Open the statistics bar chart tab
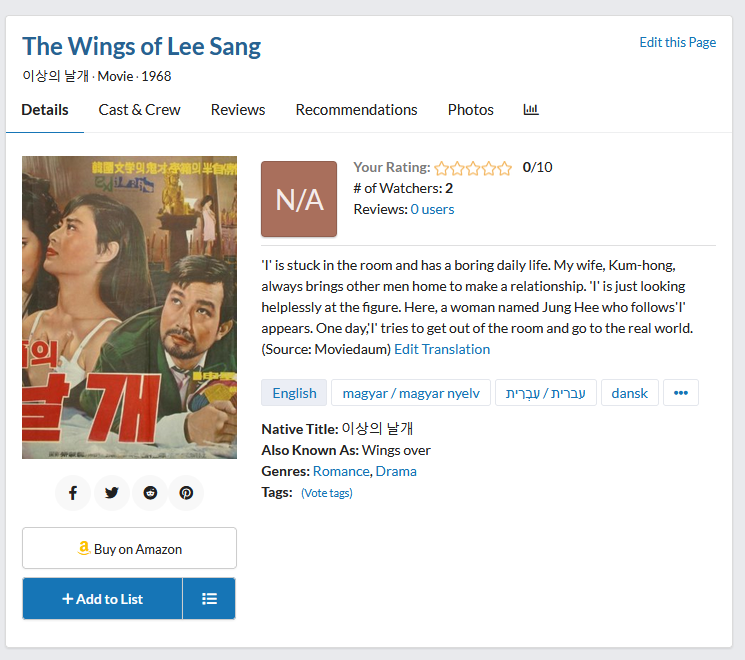Viewport: 745px width, 660px height. 531,110
